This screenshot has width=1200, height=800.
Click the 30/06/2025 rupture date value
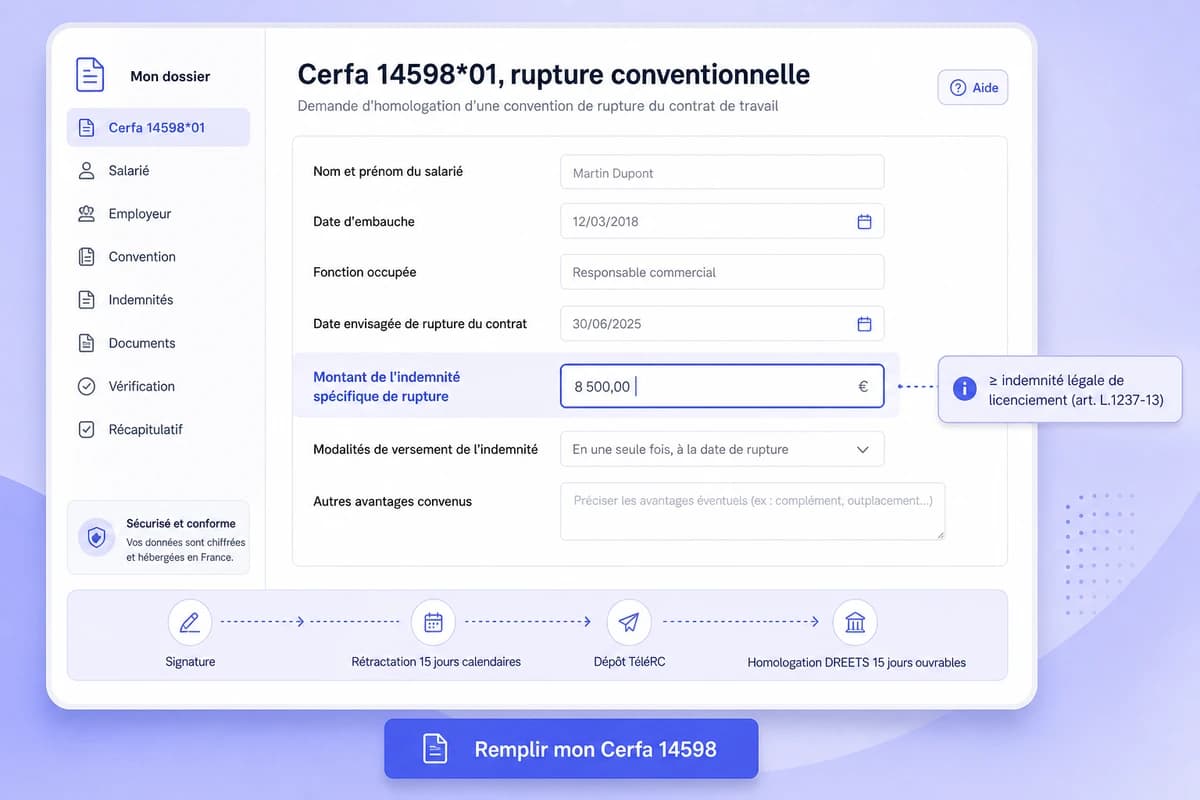click(x=605, y=324)
